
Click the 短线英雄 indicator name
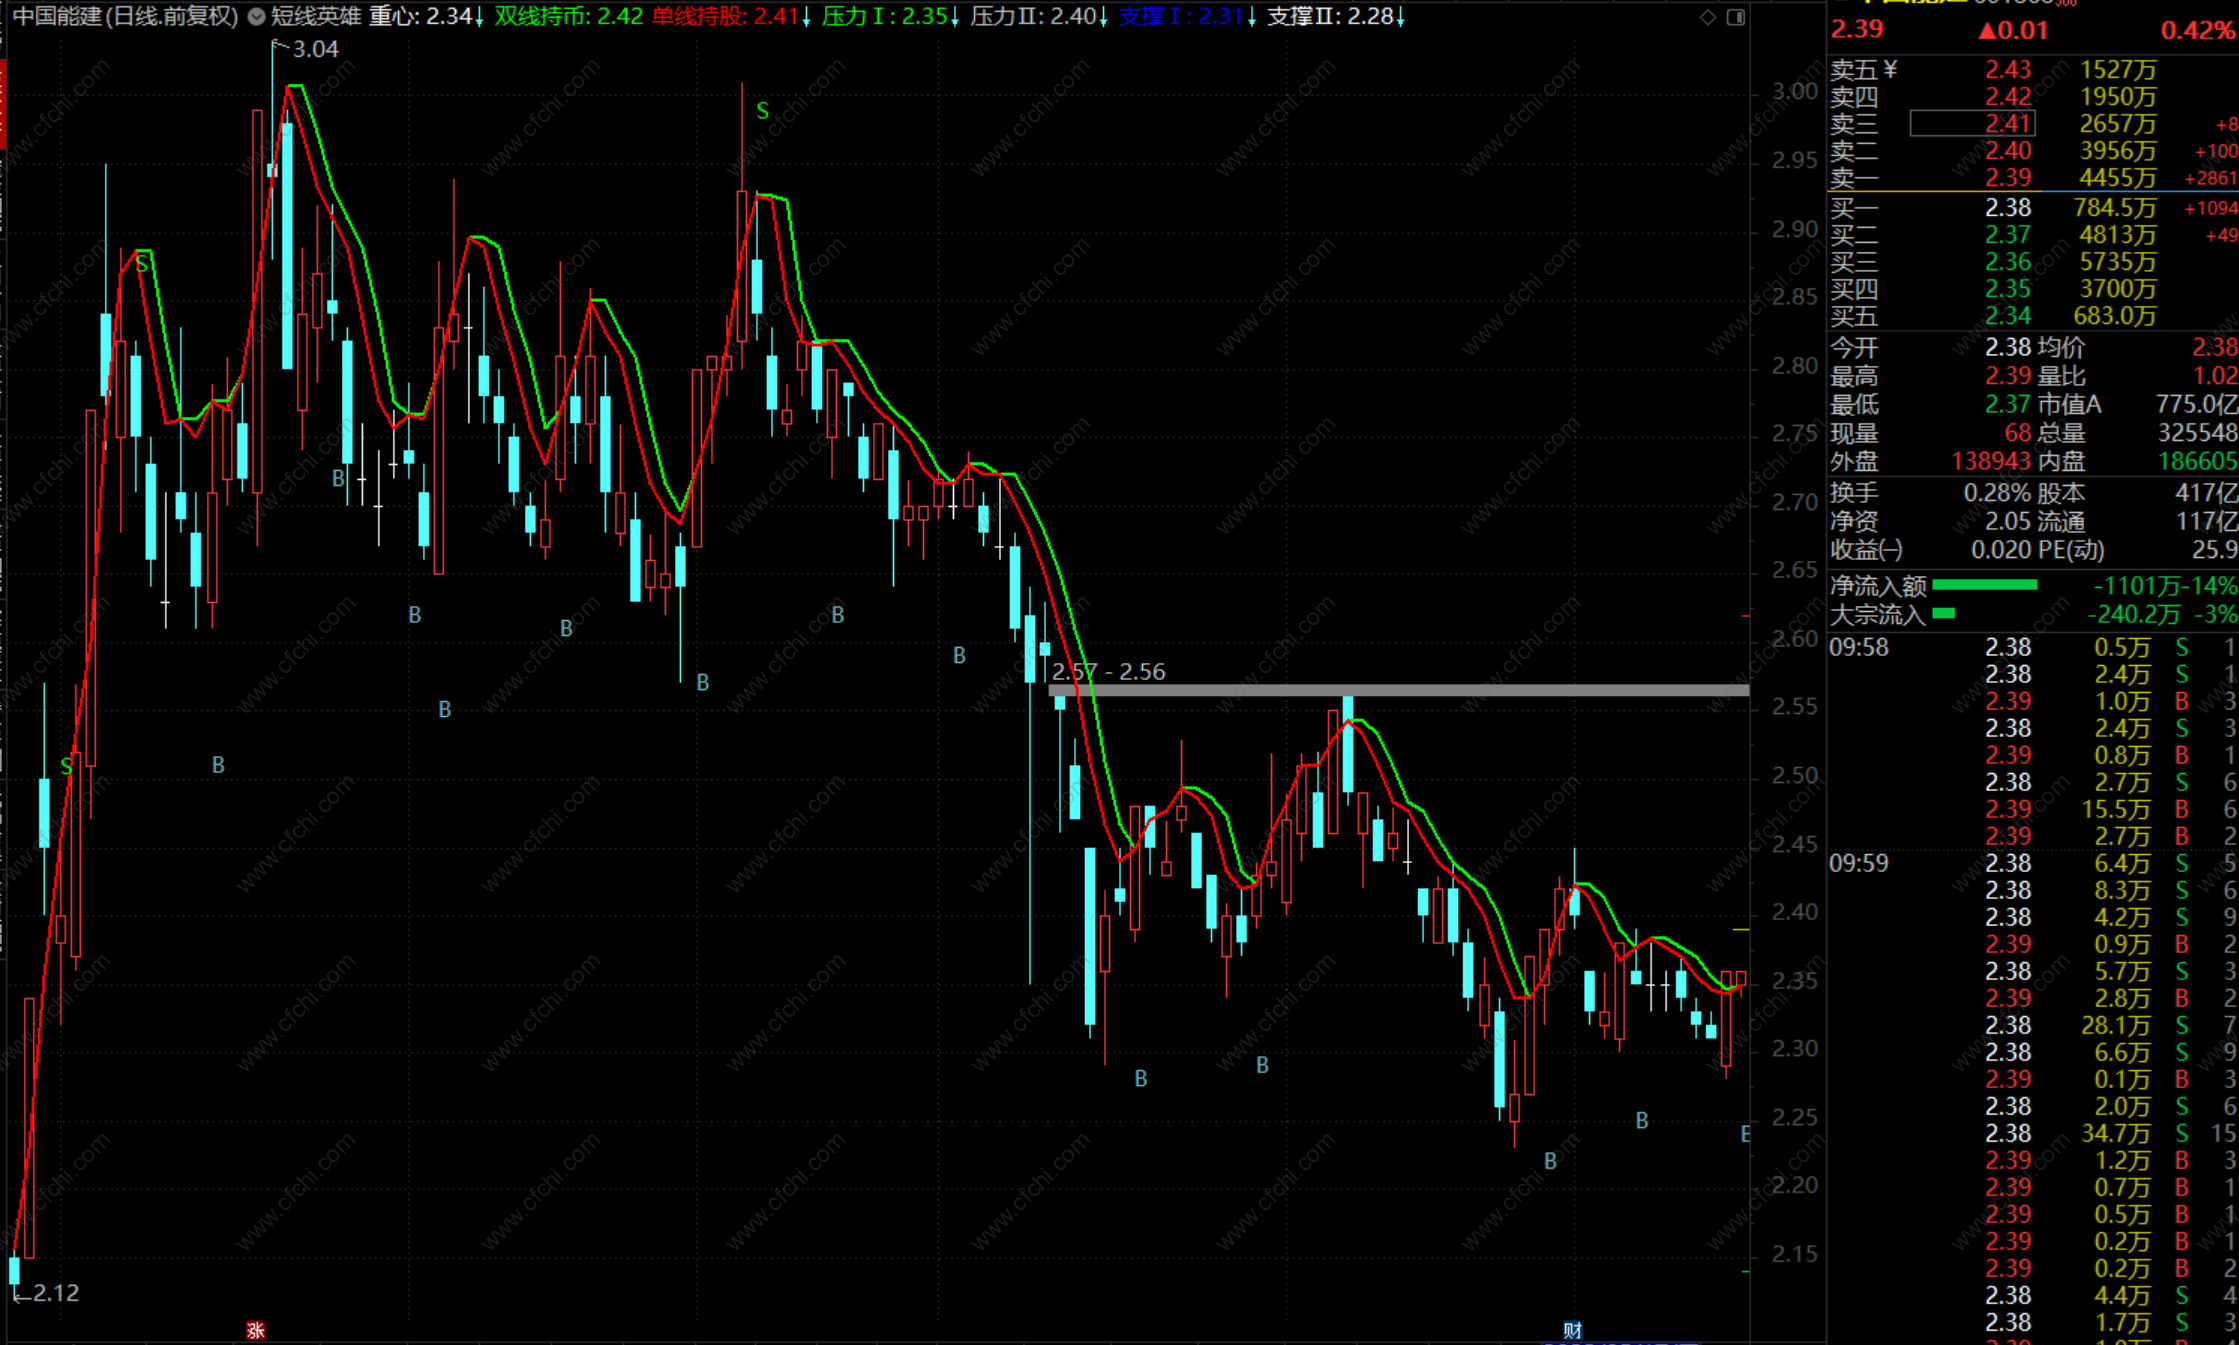pos(316,17)
